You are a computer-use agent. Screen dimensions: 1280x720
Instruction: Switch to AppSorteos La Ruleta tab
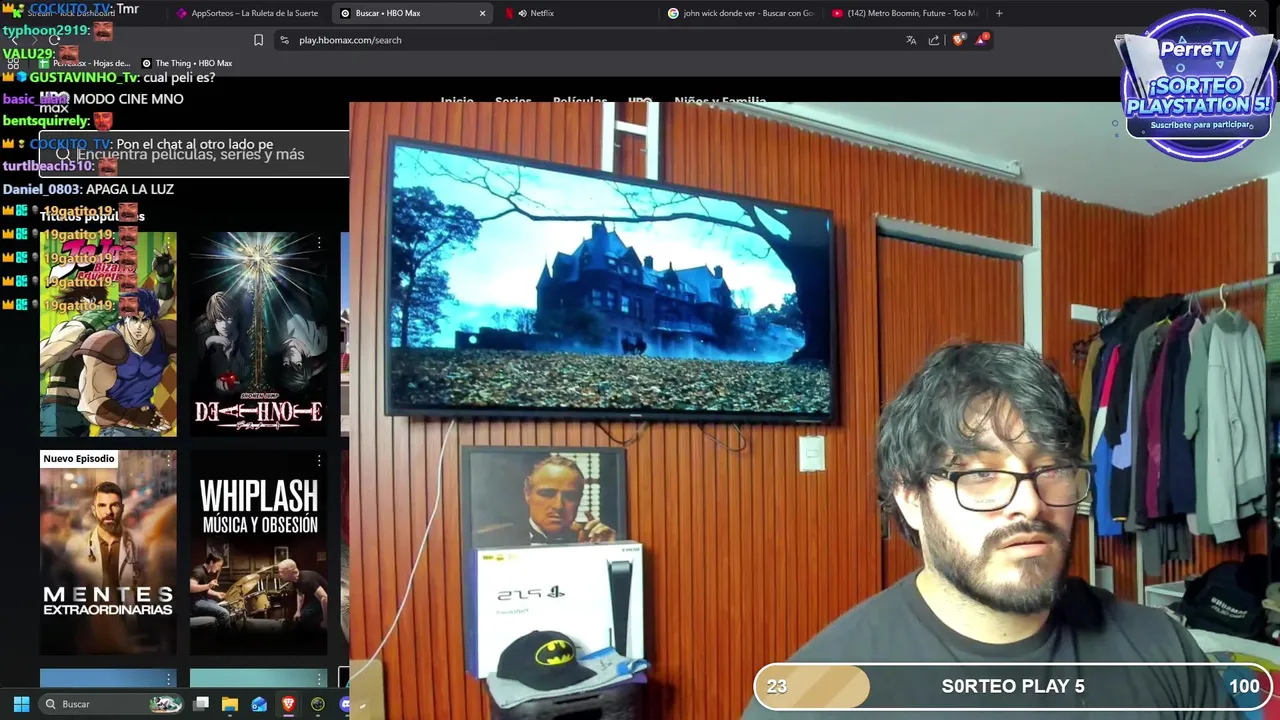247,13
